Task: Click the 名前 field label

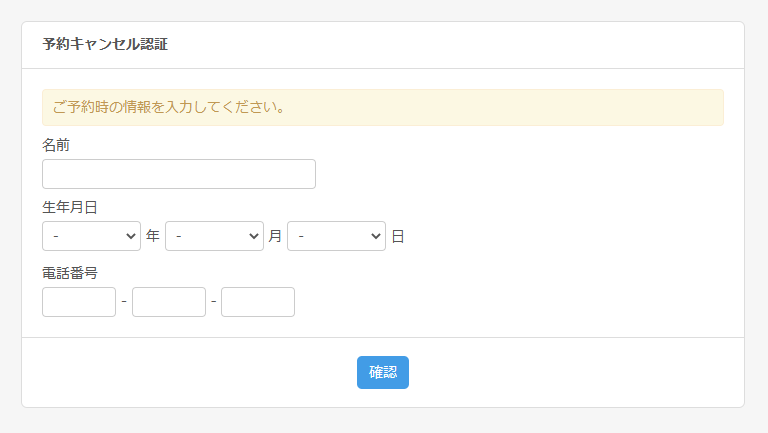Action: pyautogui.click(x=56, y=145)
